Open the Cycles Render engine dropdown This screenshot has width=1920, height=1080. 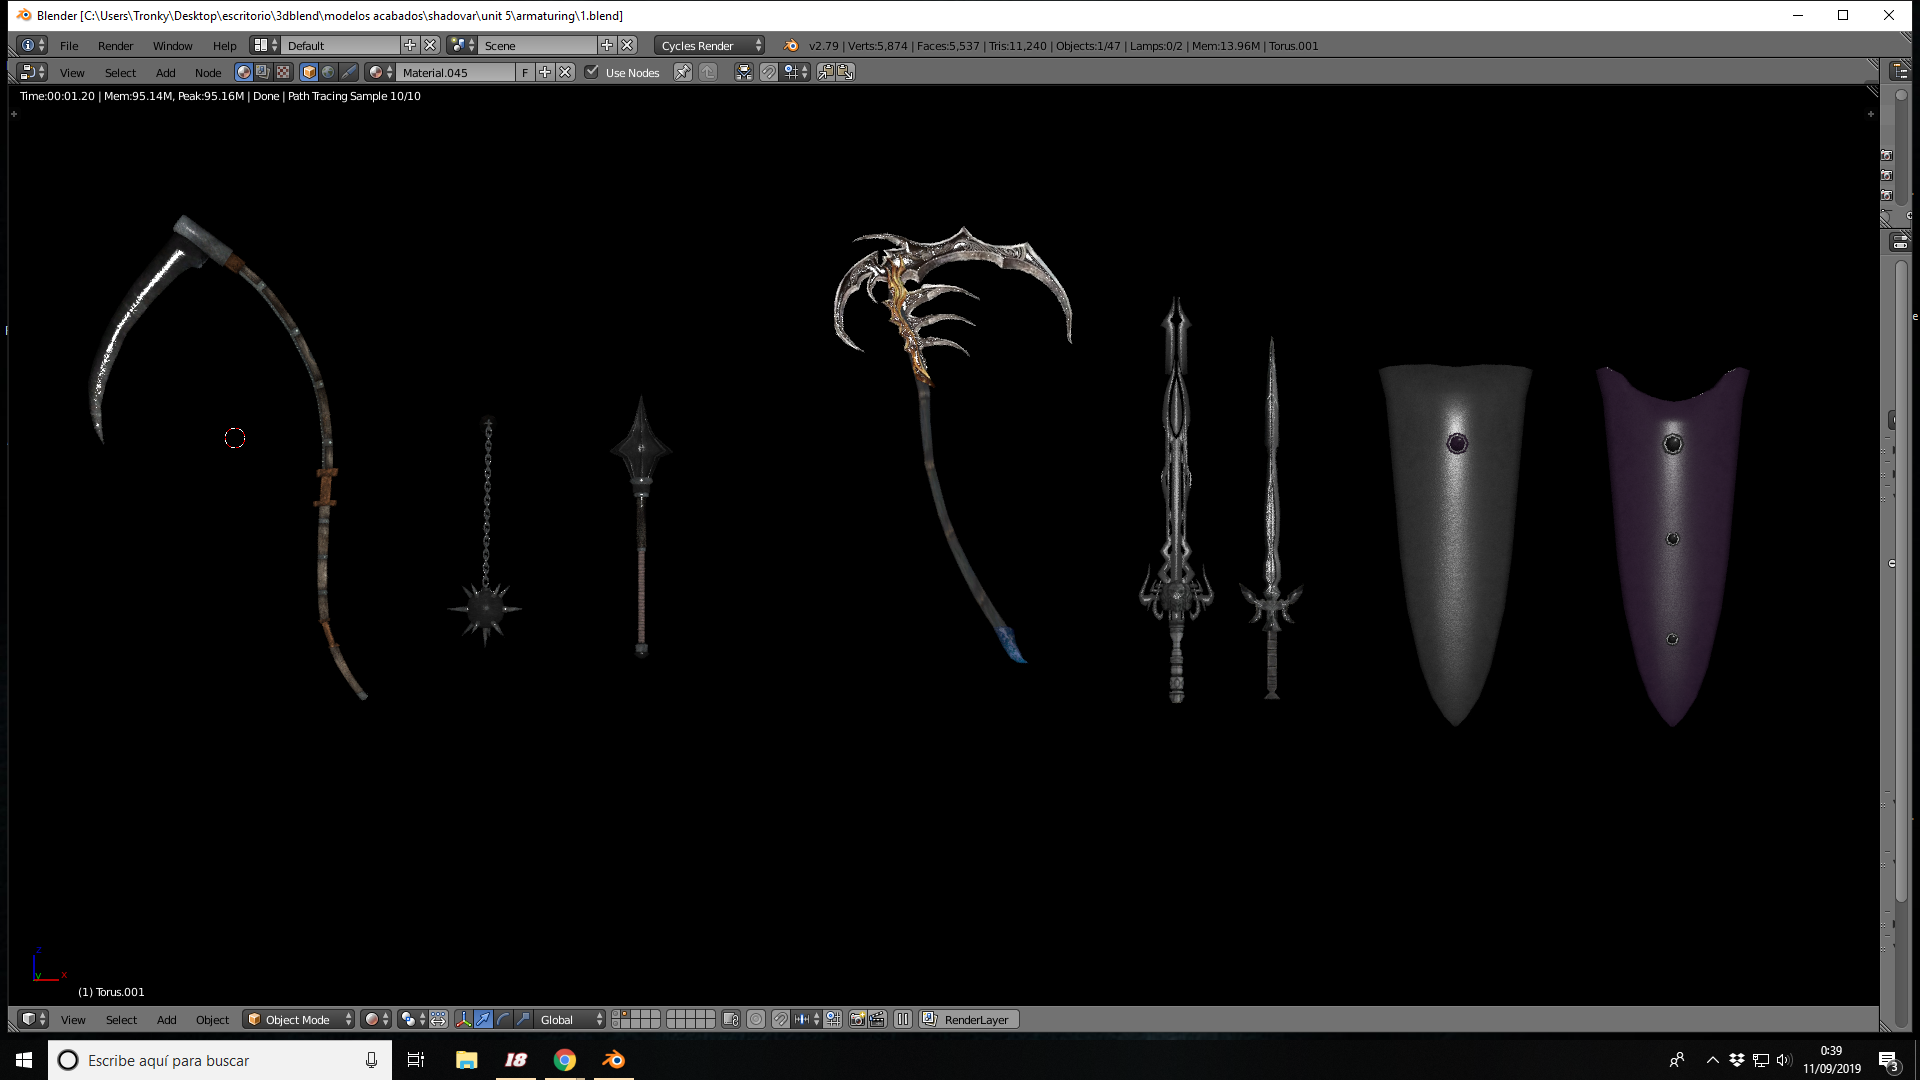coord(711,45)
